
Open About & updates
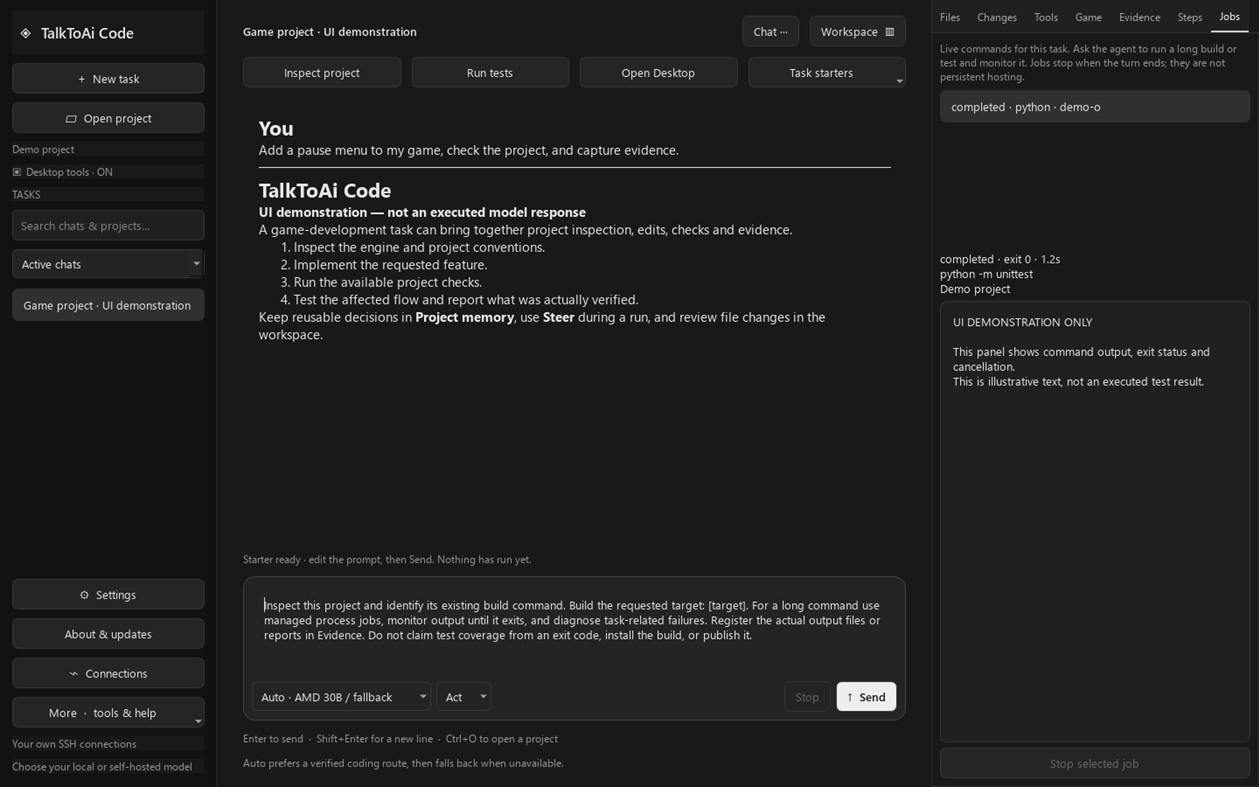pos(108,634)
